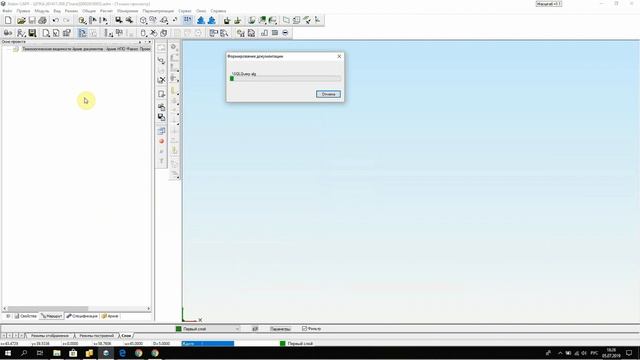Select the Слои tab
Viewport: 640px width, 360px height.
click(x=126, y=336)
